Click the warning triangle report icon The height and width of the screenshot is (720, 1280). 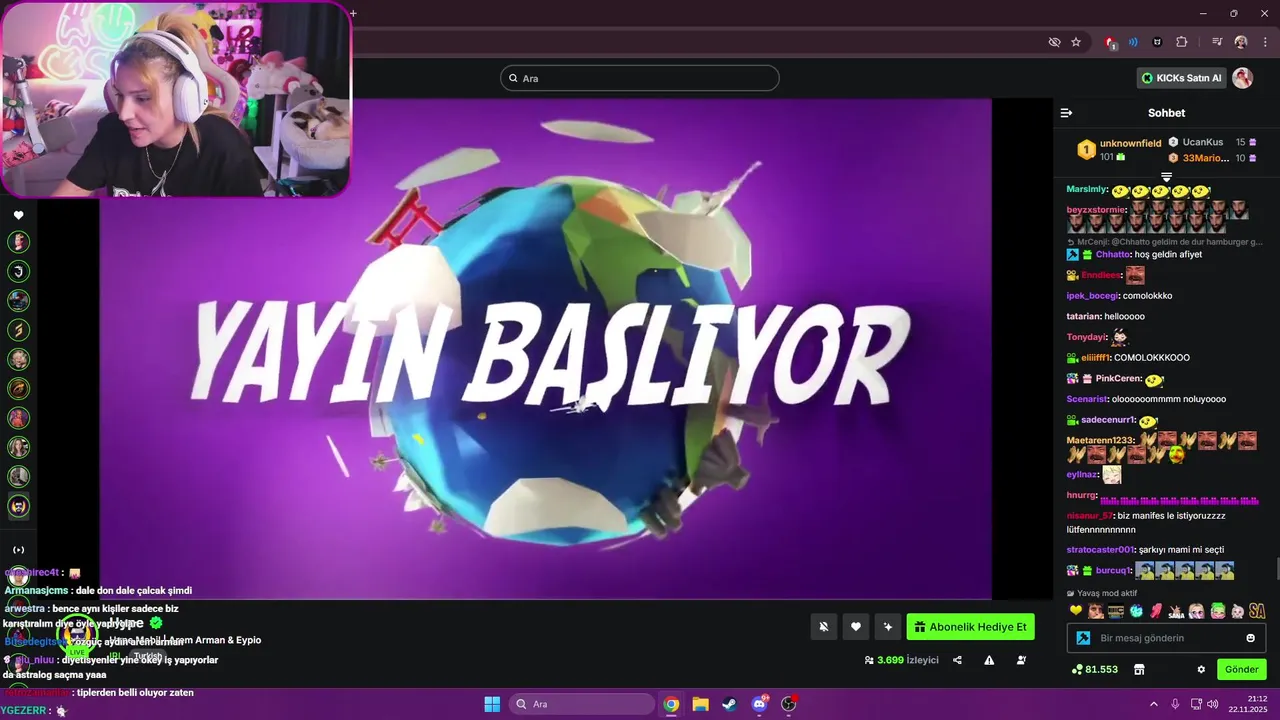click(989, 660)
